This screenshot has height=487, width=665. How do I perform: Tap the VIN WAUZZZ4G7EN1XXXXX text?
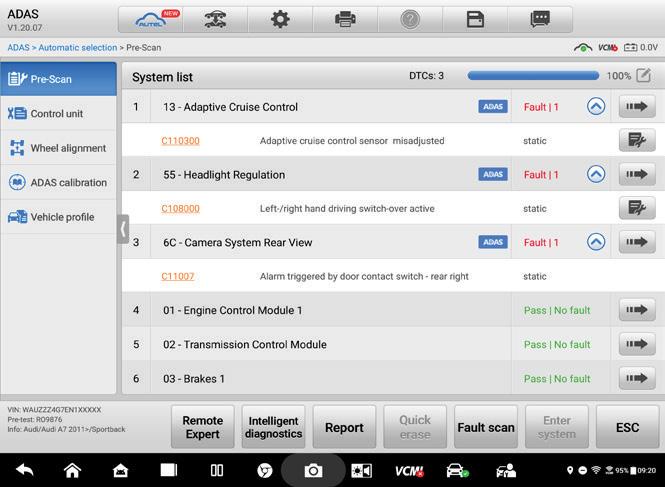[54, 410]
